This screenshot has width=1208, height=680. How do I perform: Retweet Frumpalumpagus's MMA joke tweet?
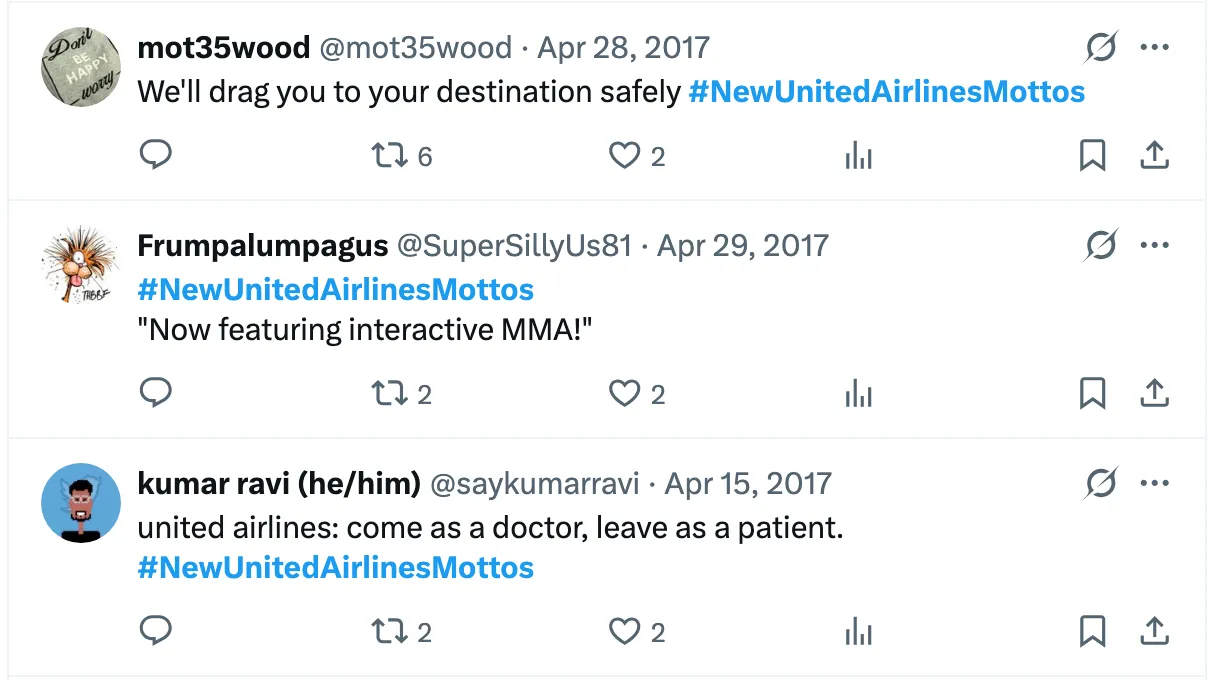pyautogui.click(x=389, y=394)
